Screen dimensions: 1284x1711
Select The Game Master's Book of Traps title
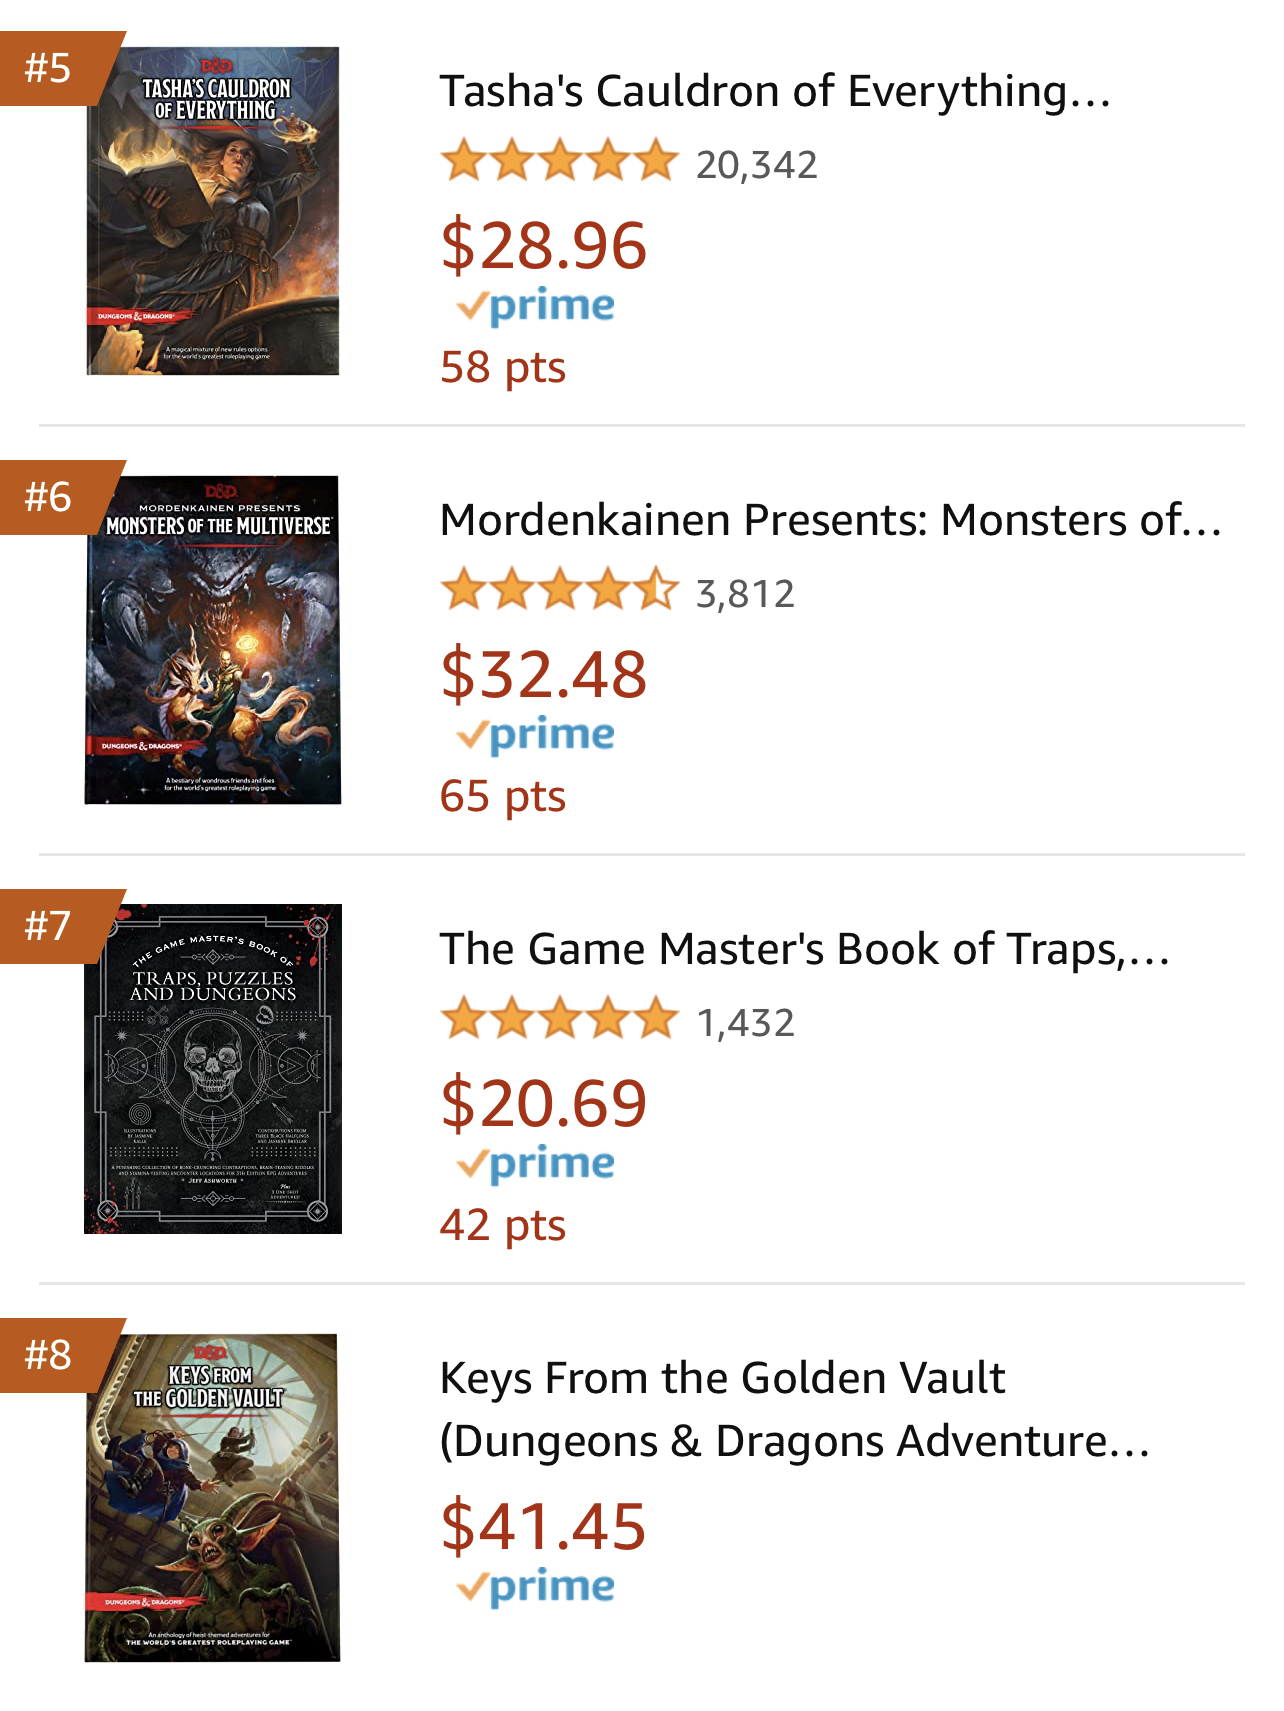pos(804,949)
